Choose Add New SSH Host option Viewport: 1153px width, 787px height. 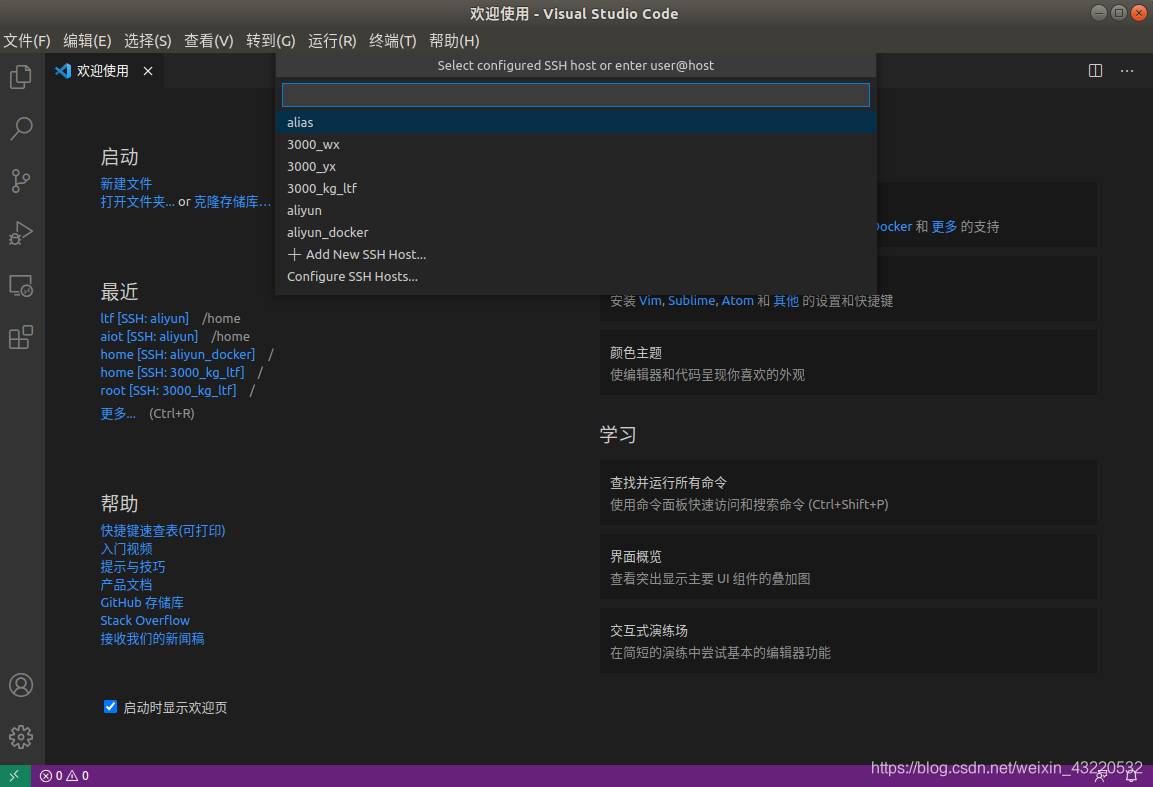(576, 254)
